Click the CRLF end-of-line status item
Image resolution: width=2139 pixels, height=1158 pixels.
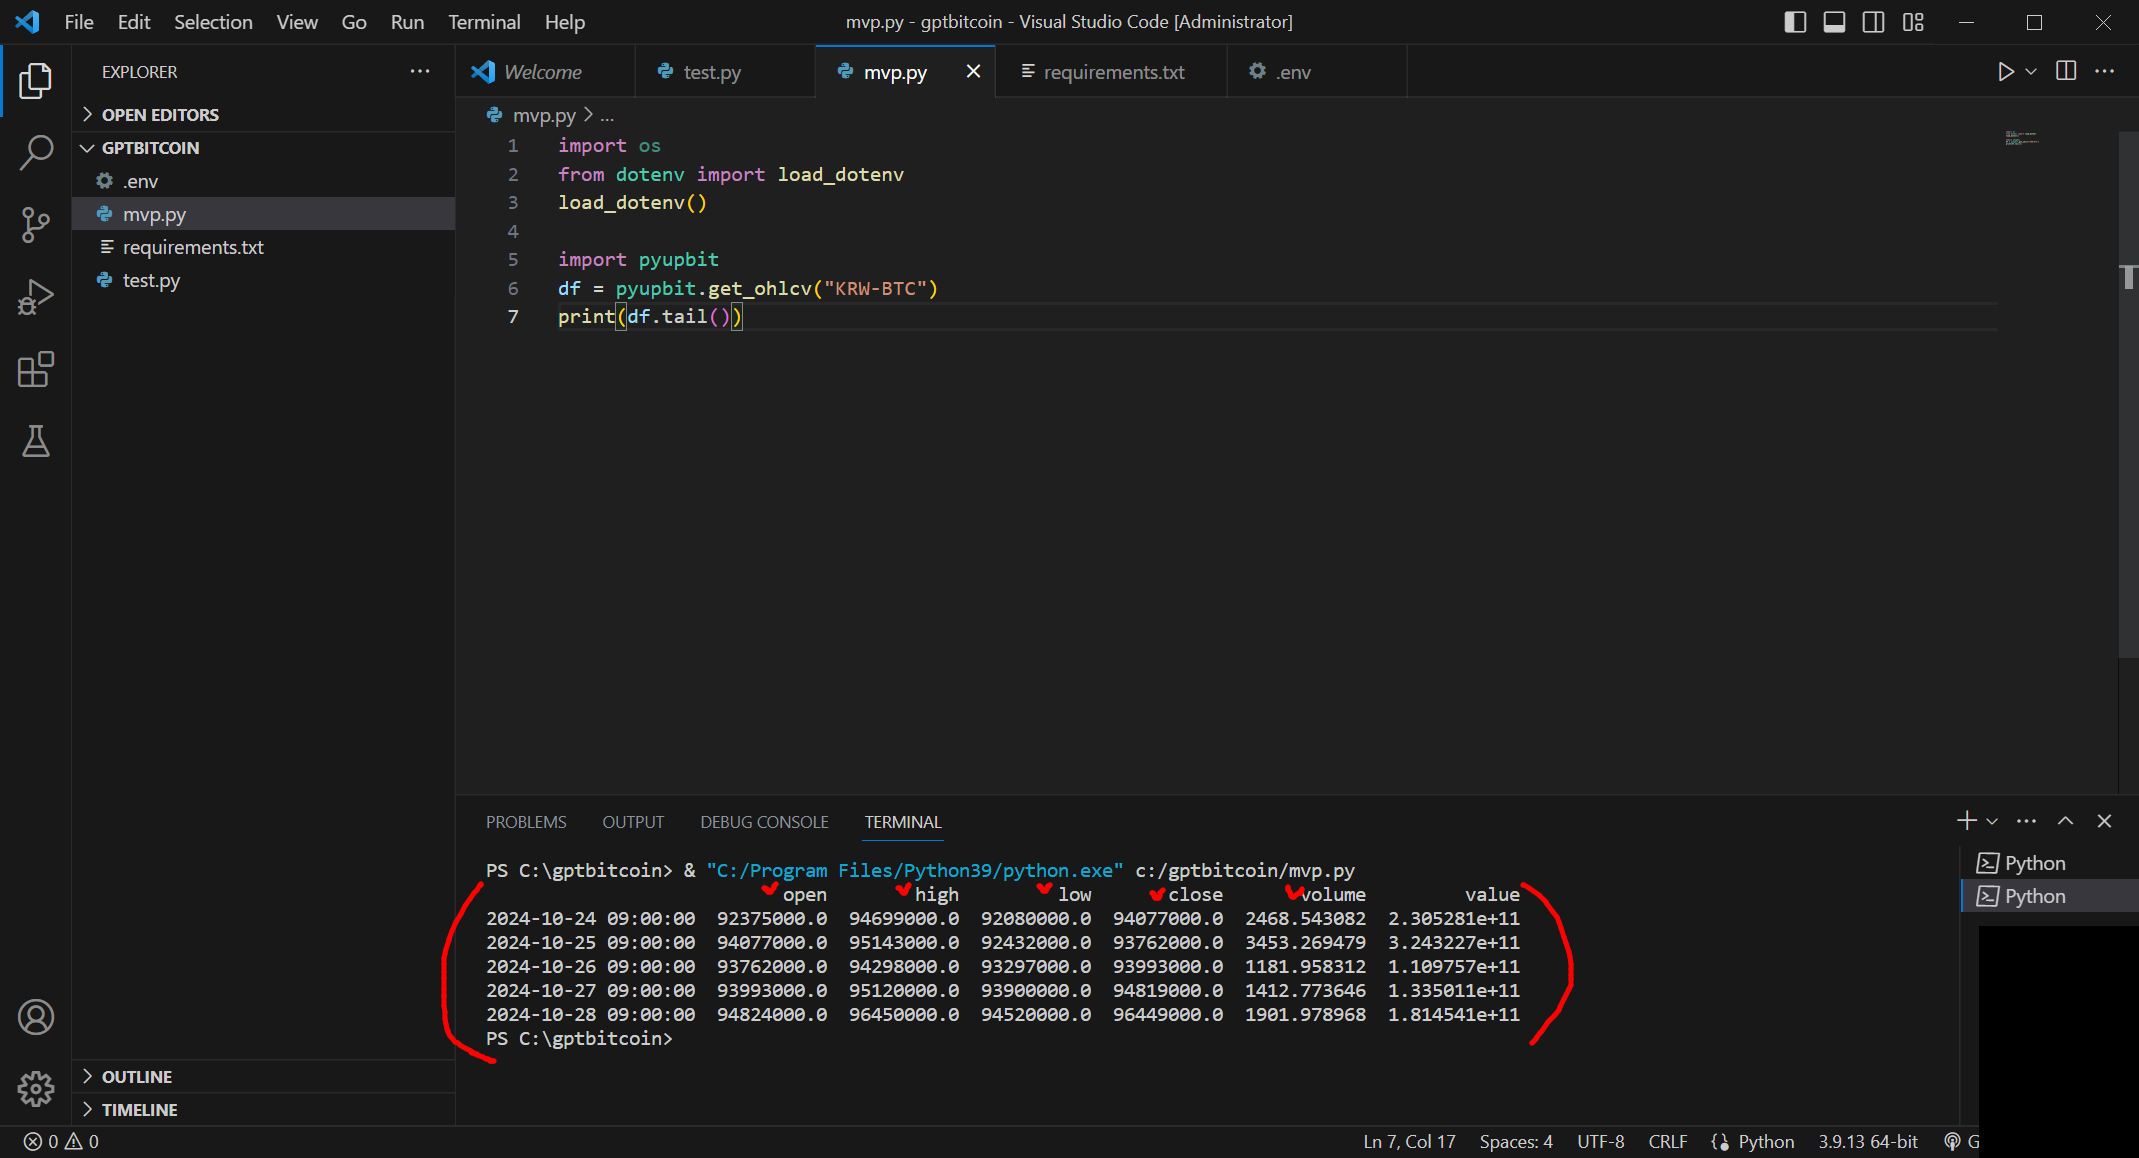tap(1667, 1142)
